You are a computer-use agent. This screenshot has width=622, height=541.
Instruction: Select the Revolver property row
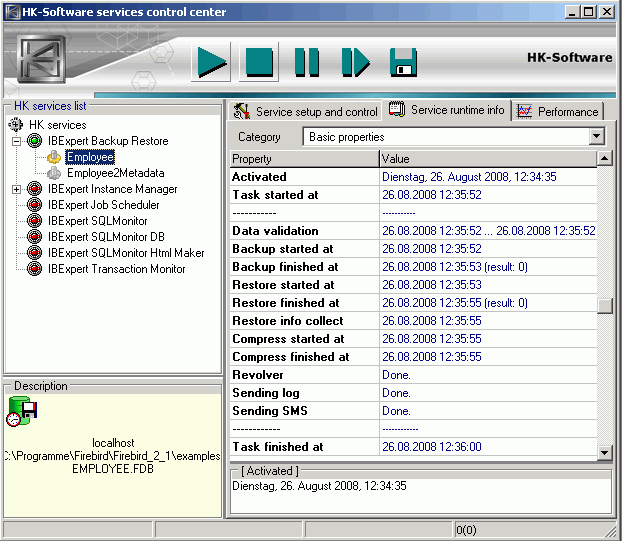click(413, 375)
